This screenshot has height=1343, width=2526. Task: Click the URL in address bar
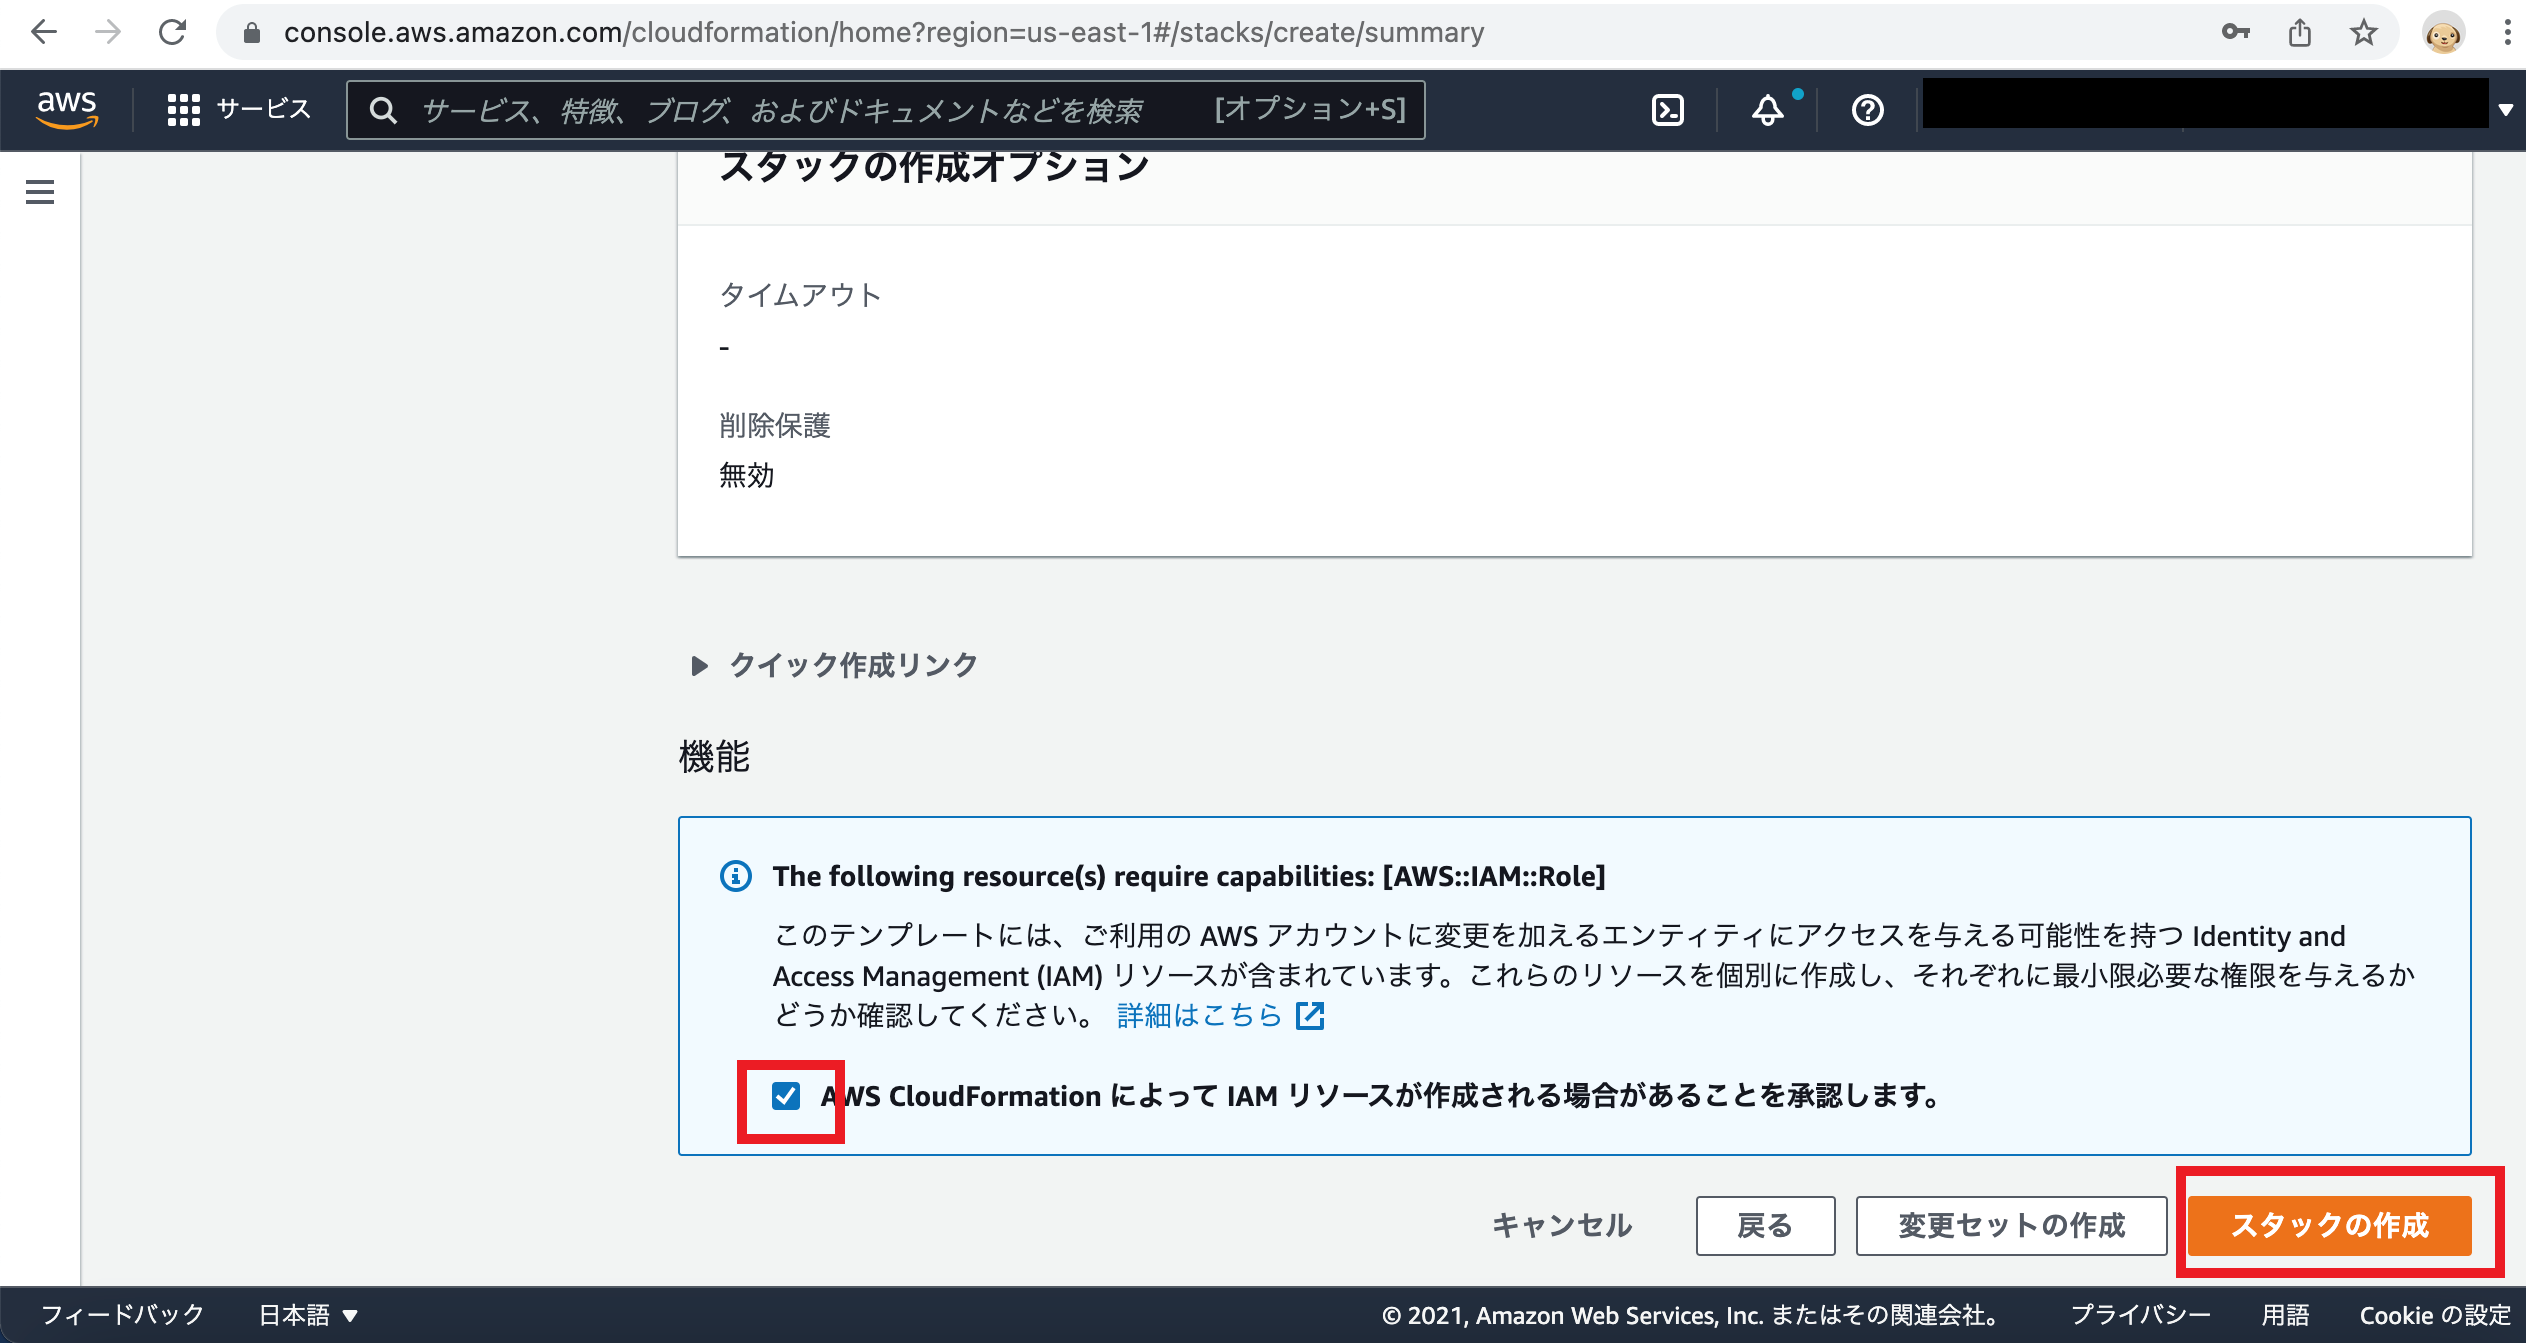coord(884,33)
